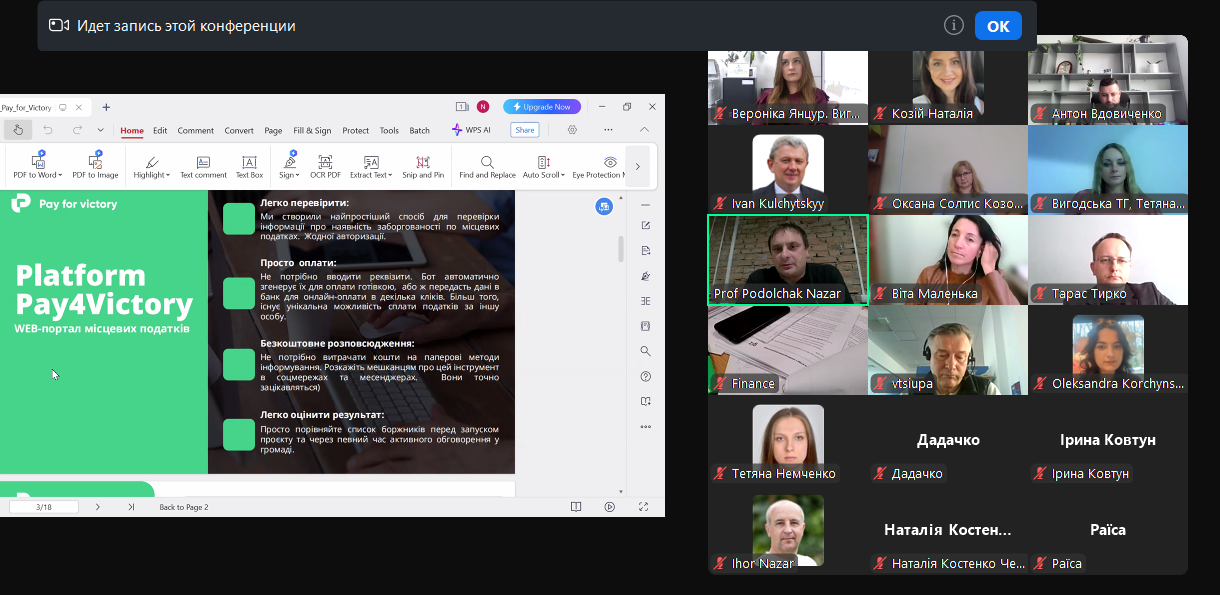Click the redo arrow in WPS toolbar
The width and height of the screenshot is (1220, 595).
pyautogui.click(x=77, y=130)
